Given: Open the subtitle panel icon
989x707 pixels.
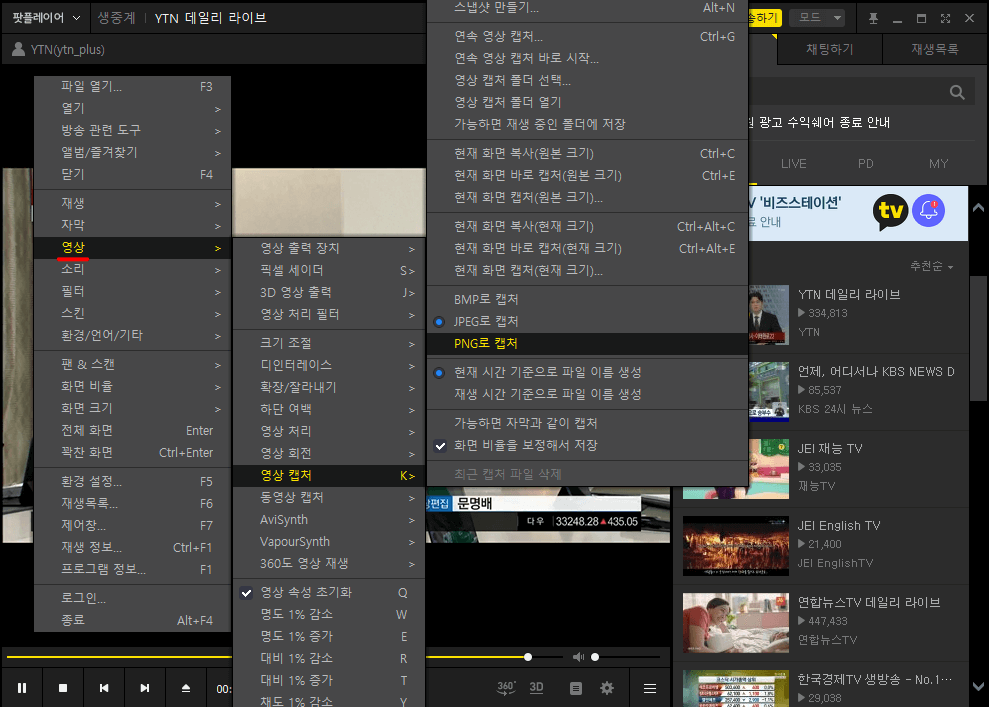Looking at the screenshot, I should pos(576,689).
